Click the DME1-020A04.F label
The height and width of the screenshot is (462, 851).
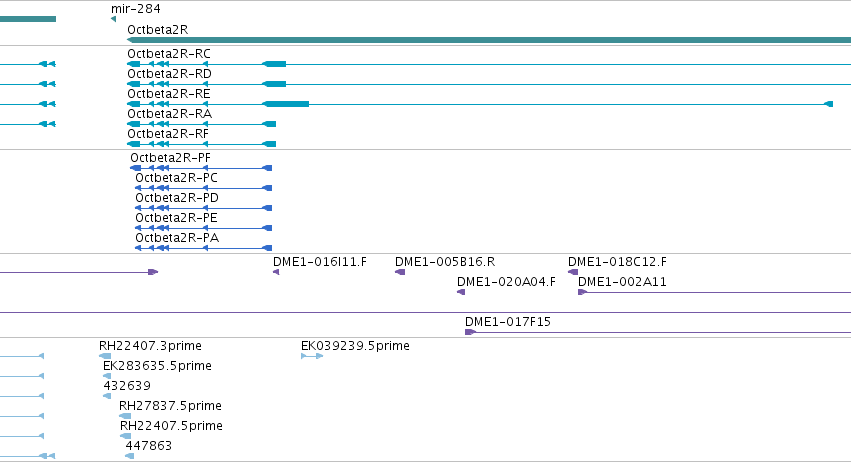(x=506, y=282)
